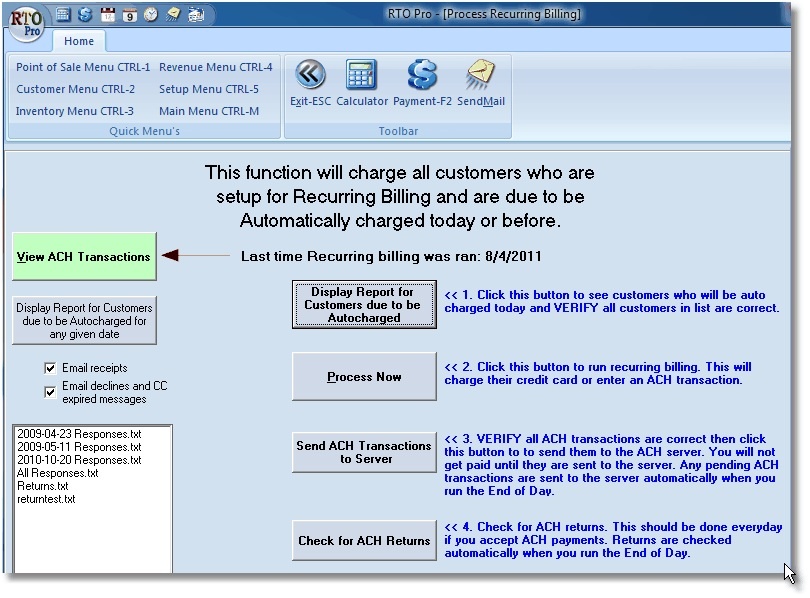Open the calculator icon in the title bar
The image size is (810, 598).
64,15
